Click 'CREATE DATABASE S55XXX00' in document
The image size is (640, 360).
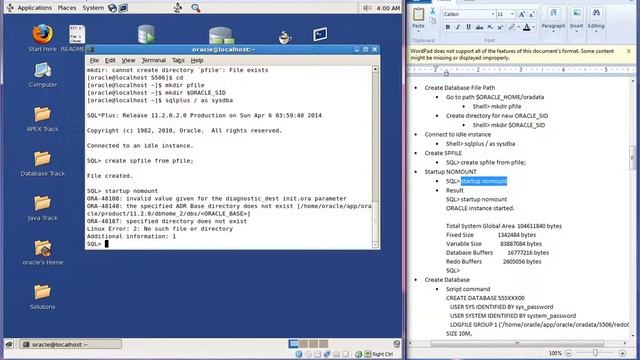(x=485, y=298)
